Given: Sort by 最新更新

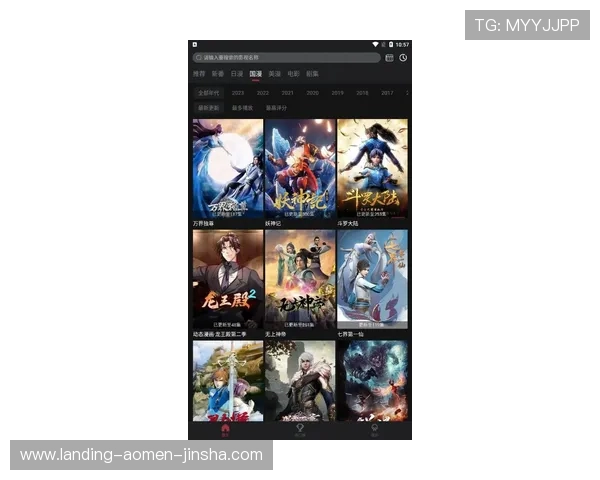Looking at the screenshot, I should (208, 107).
